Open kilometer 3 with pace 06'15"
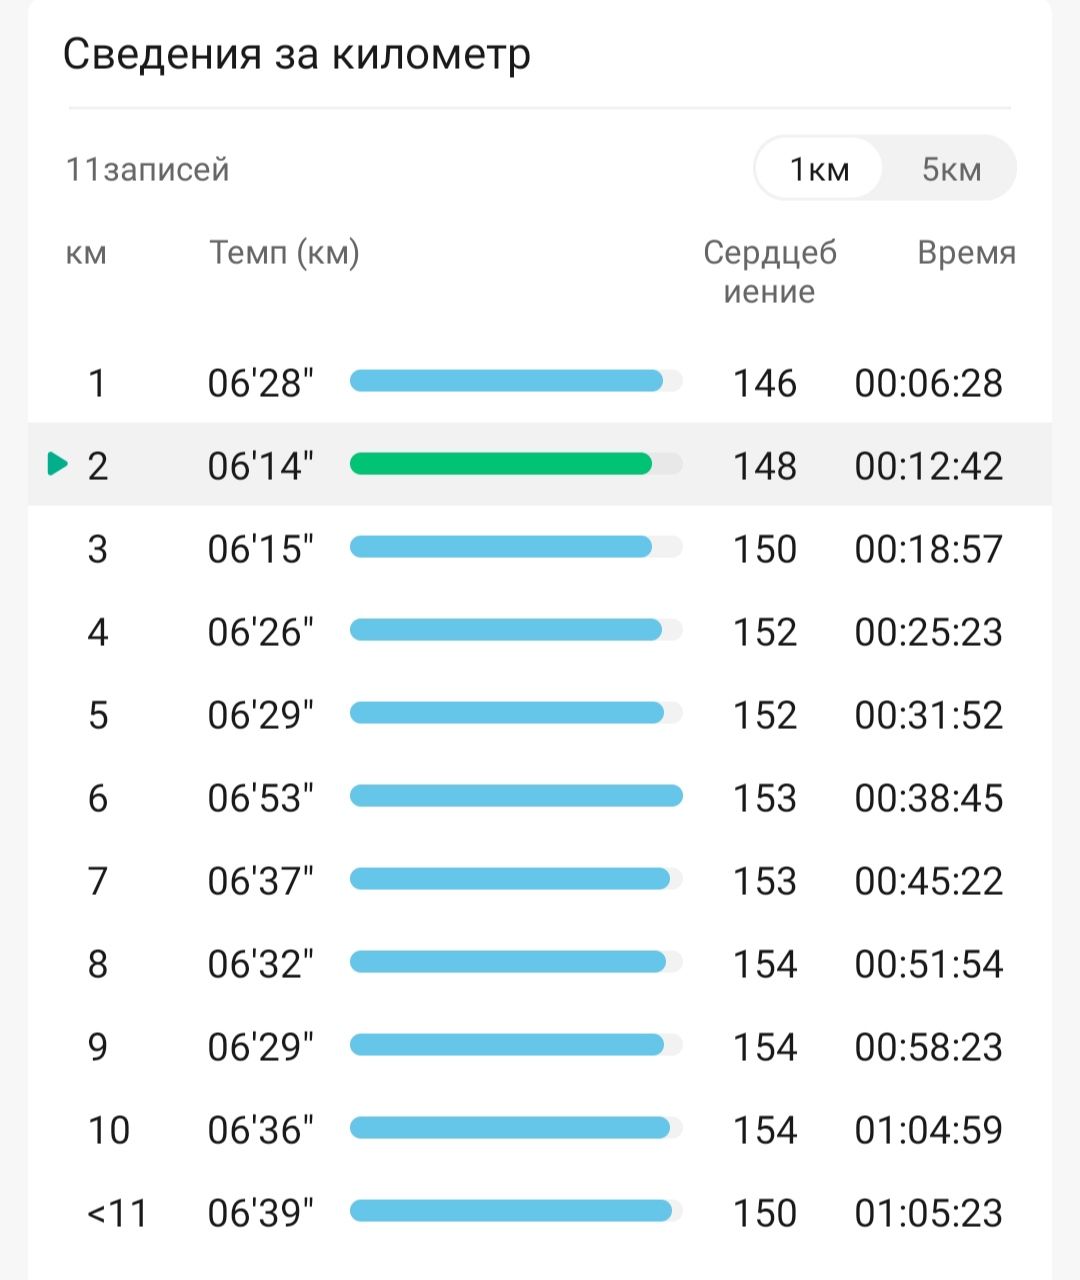 click(540, 548)
